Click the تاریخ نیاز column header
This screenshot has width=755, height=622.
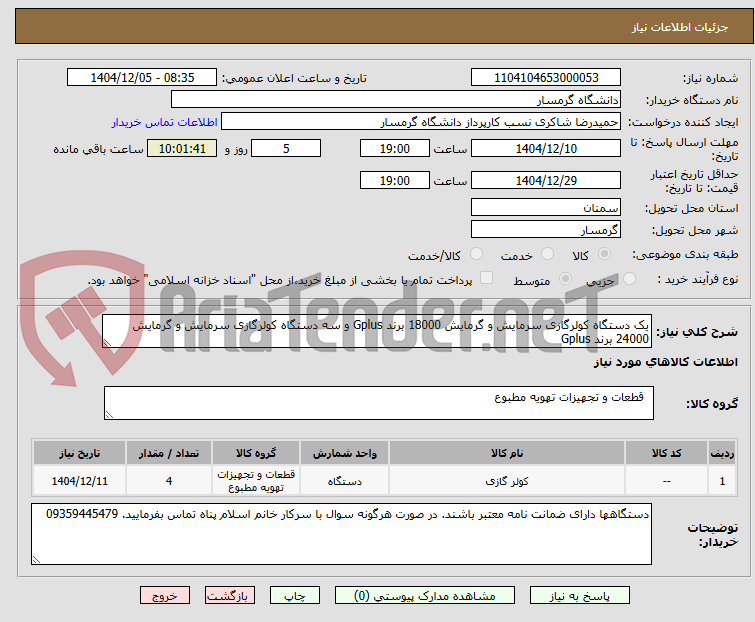79,453
